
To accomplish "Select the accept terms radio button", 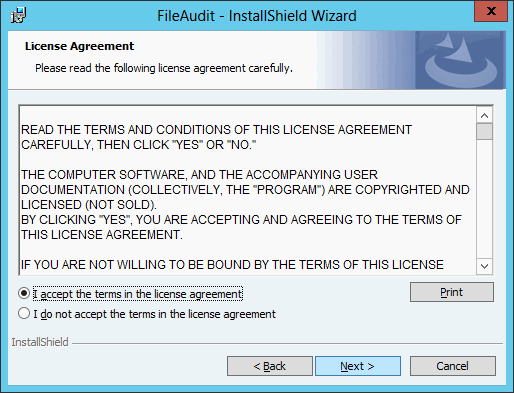I will pos(24,293).
